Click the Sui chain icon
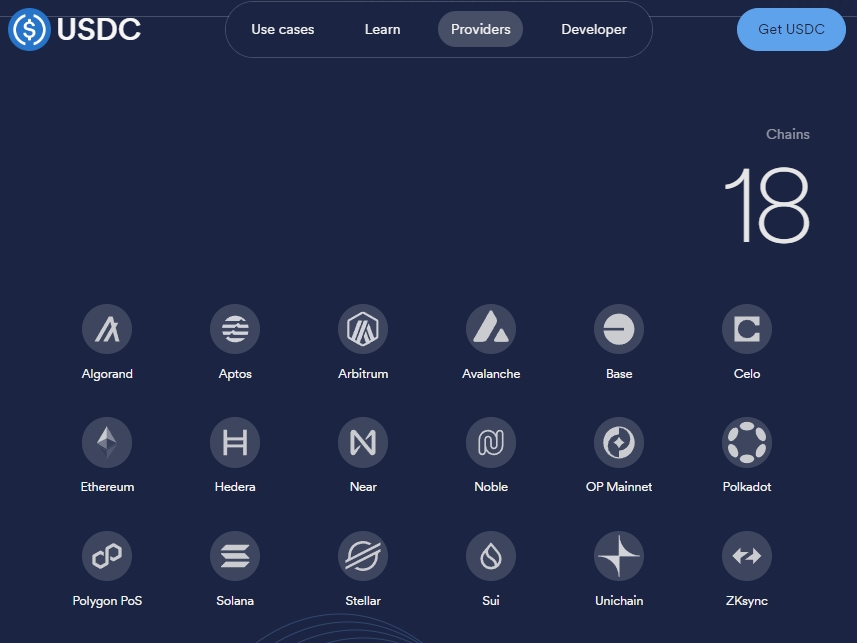This screenshot has width=857, height=643. point(491,556)
